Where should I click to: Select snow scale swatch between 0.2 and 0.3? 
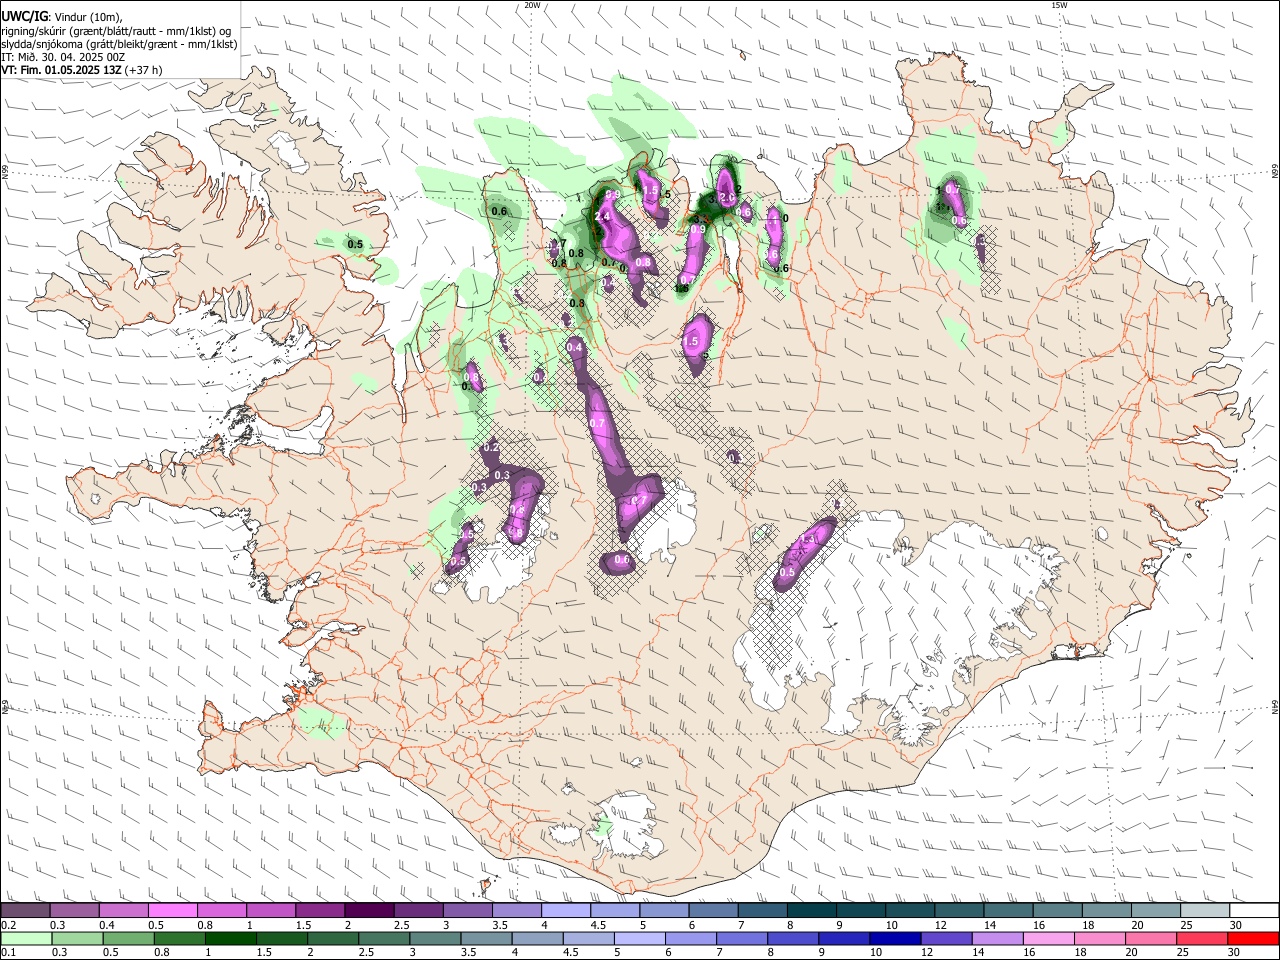(25, 911)
